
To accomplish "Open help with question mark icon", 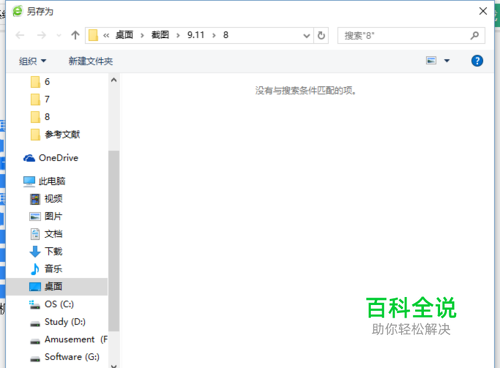I will (477, 61).
